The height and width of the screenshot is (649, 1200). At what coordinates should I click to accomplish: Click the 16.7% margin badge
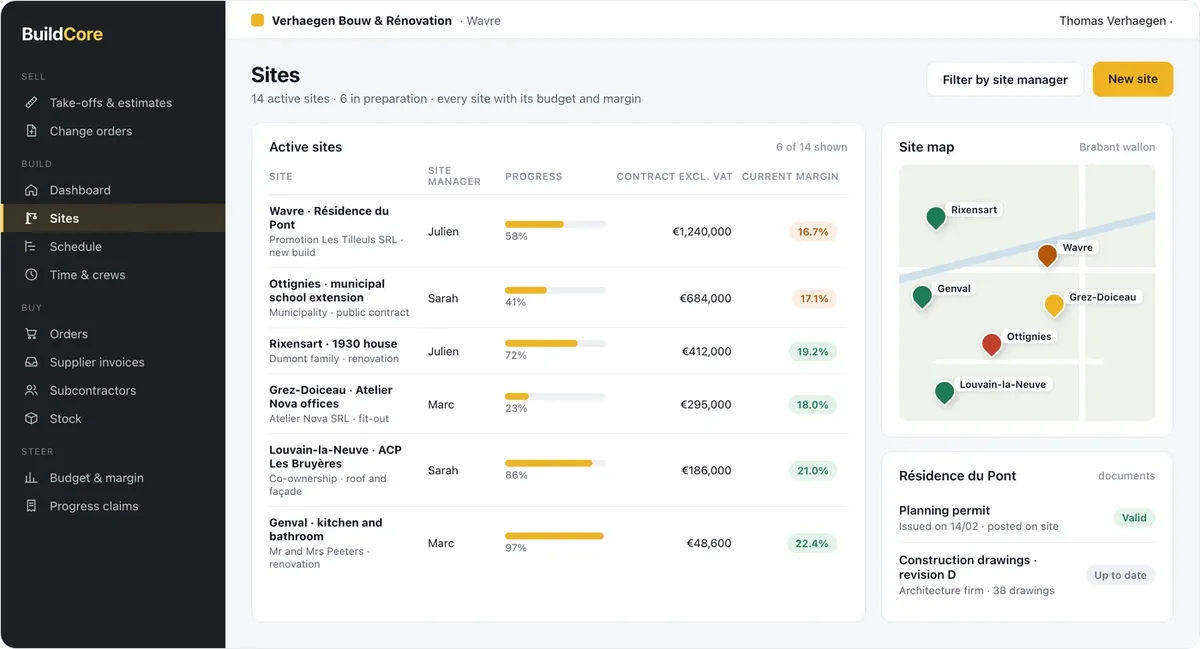click(813, 231)
